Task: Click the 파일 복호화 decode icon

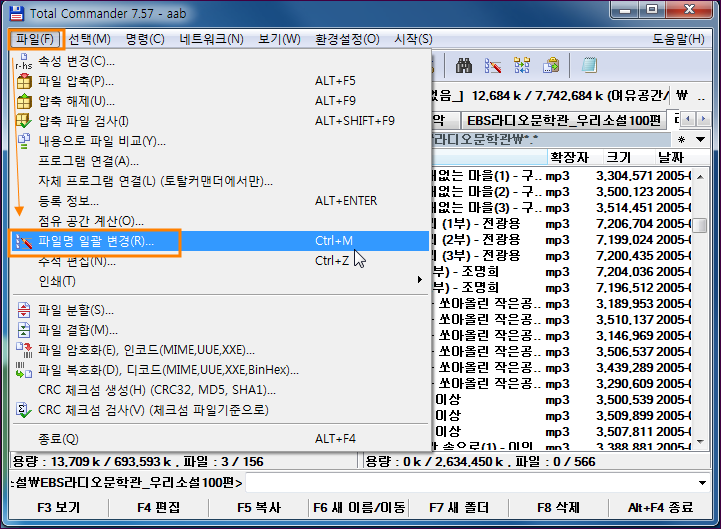Action: (24, 370)
